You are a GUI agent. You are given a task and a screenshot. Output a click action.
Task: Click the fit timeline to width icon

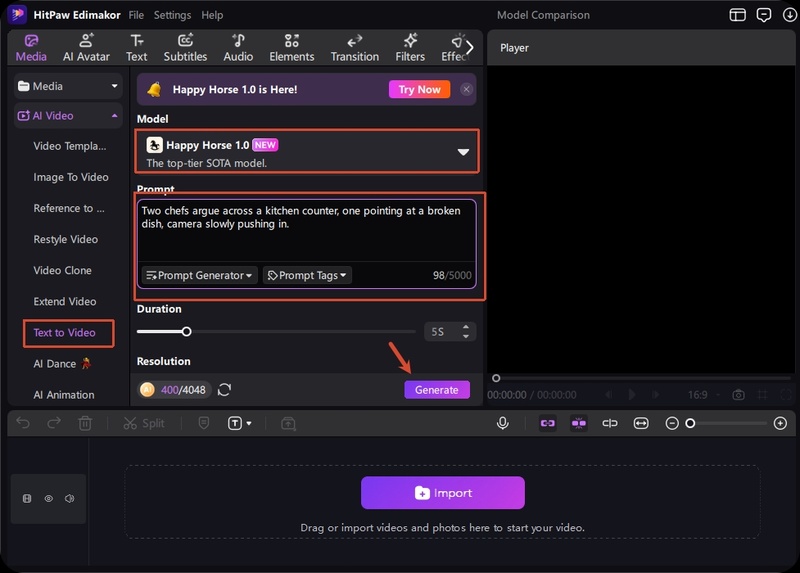click(x=641, y=423)
